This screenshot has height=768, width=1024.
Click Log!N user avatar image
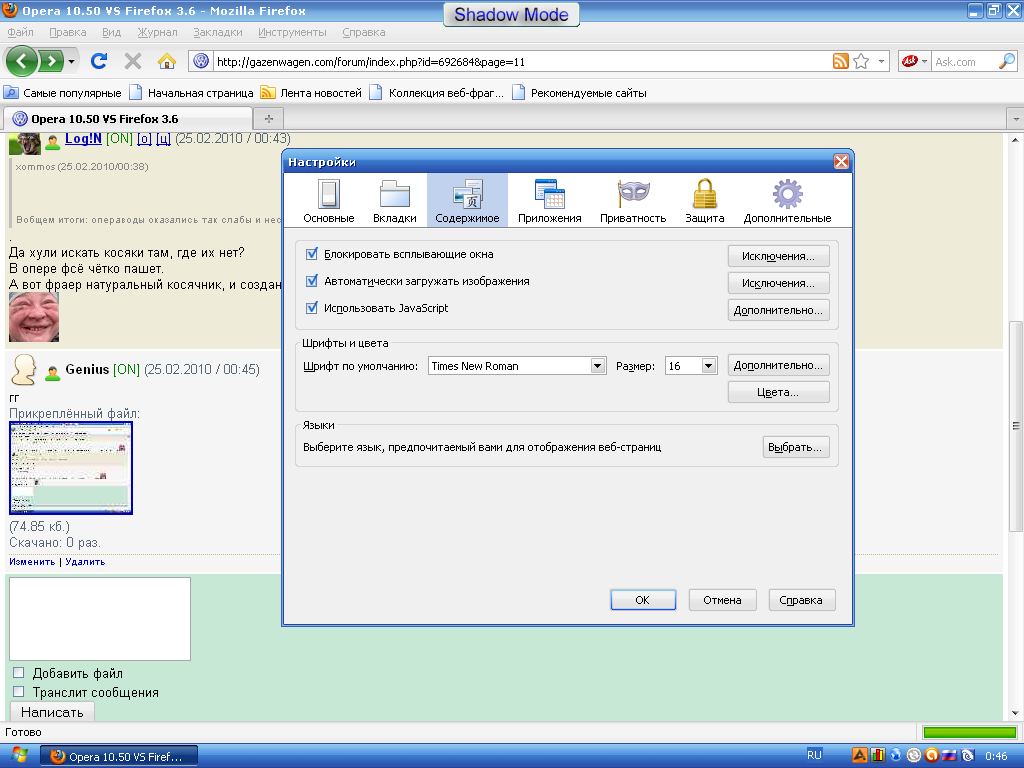coord(25,142)
